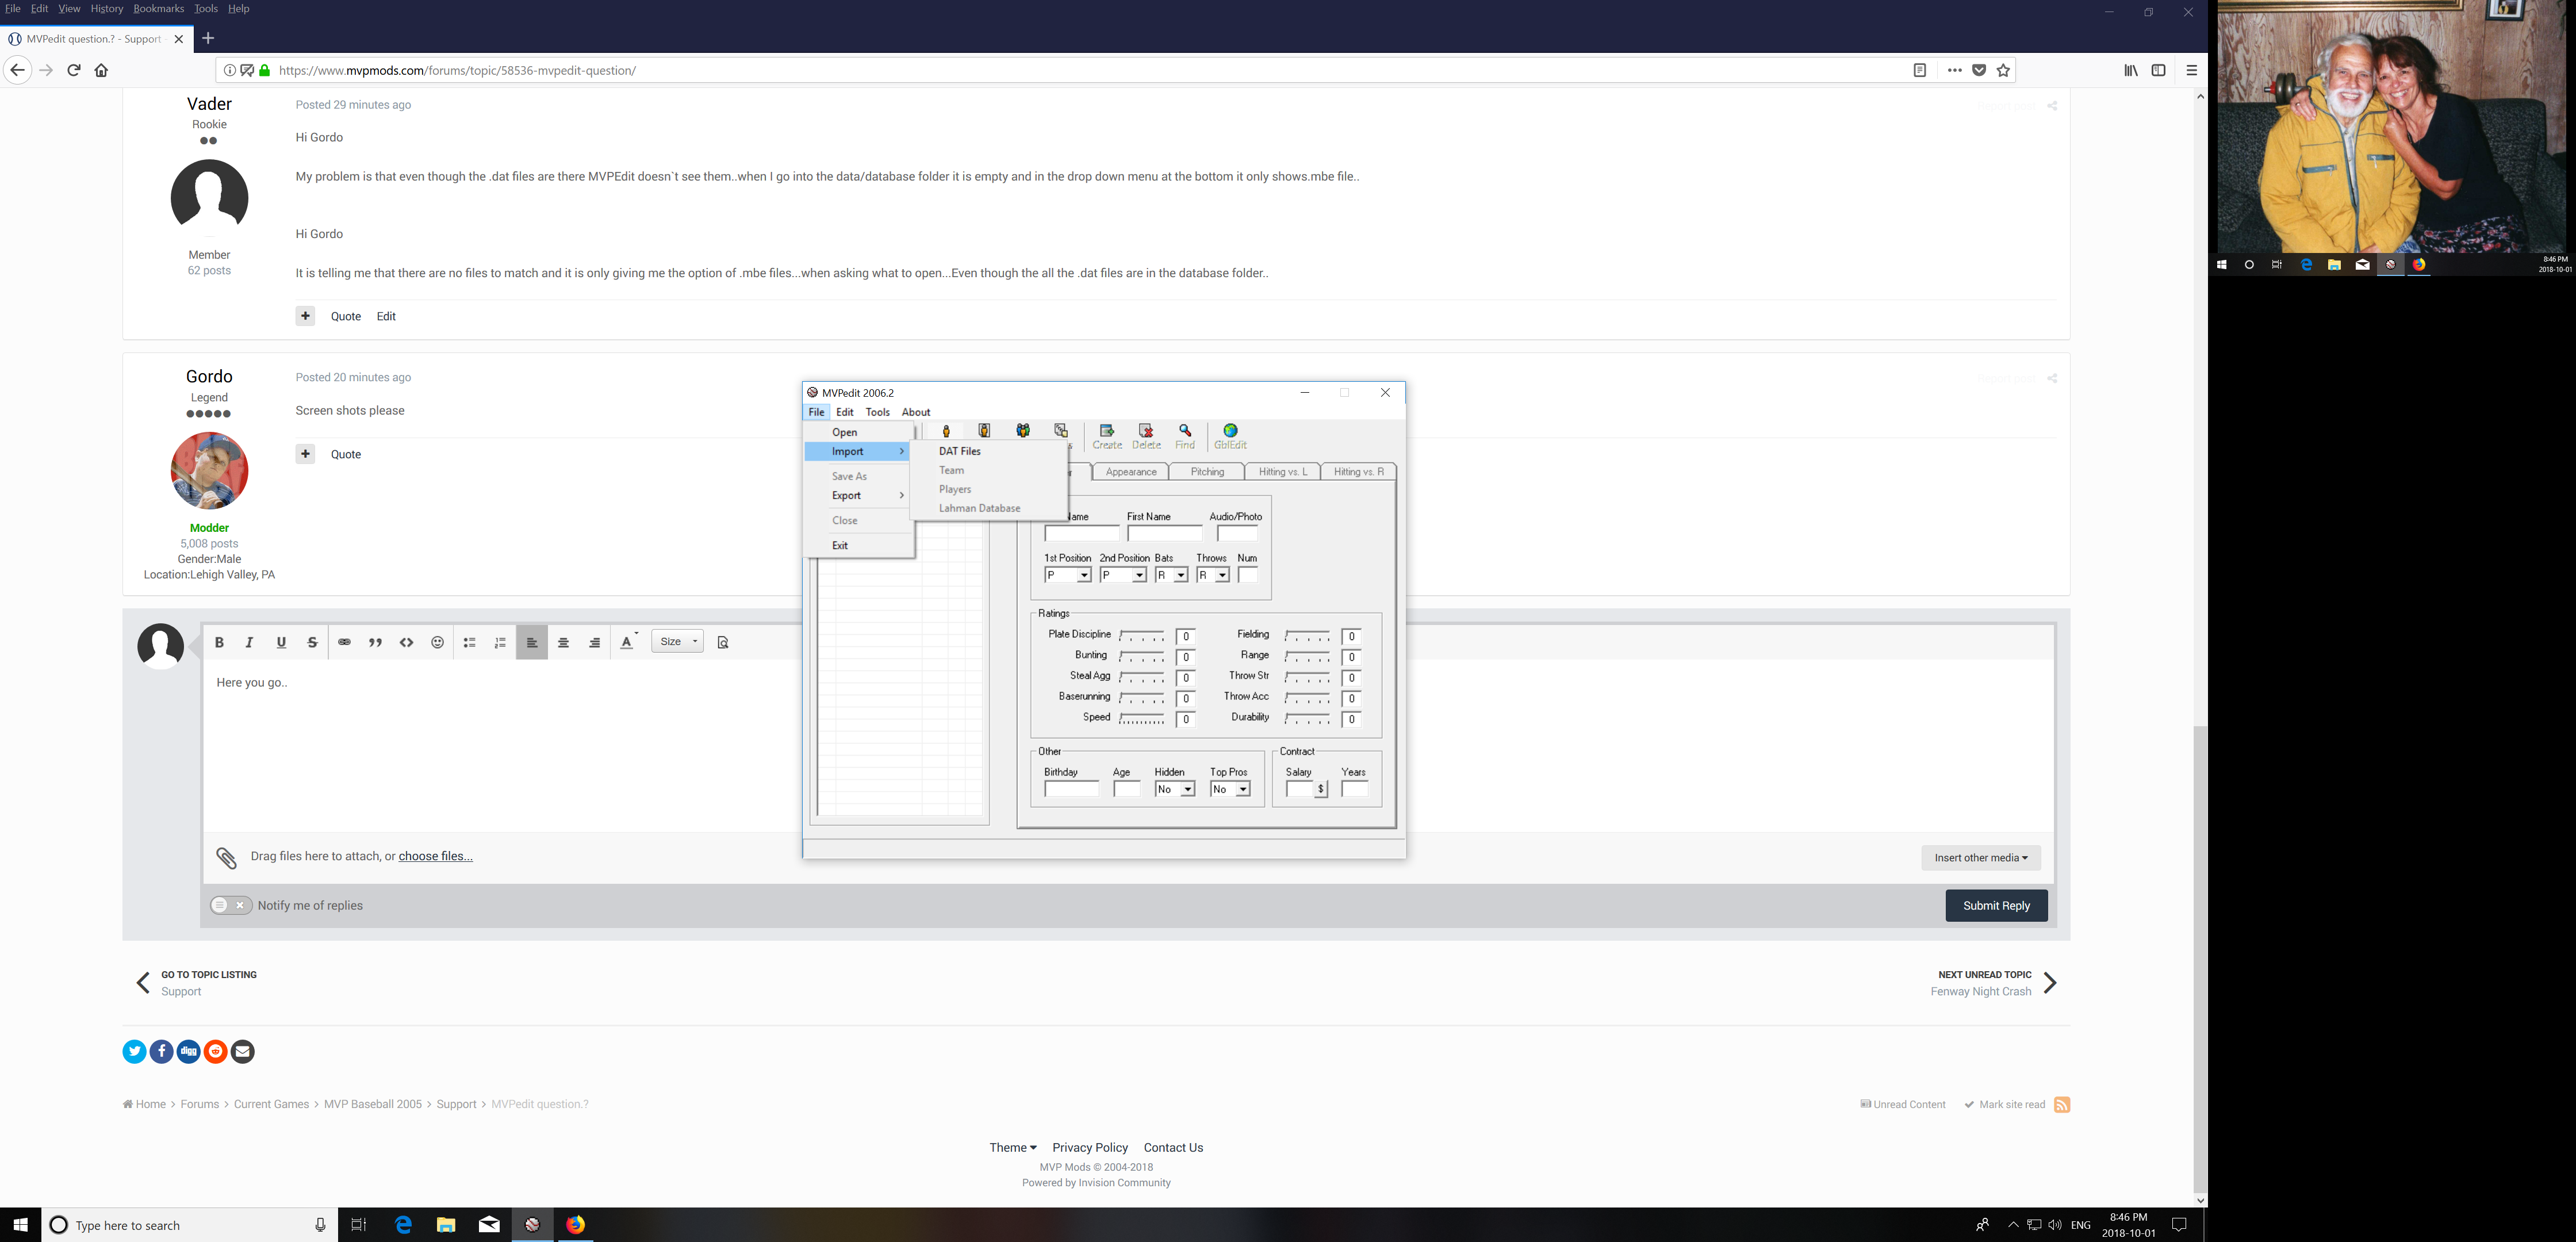The image size is (2576, 1242).
Task: Insert a quote block in the editor
Action: coord(375,642)
